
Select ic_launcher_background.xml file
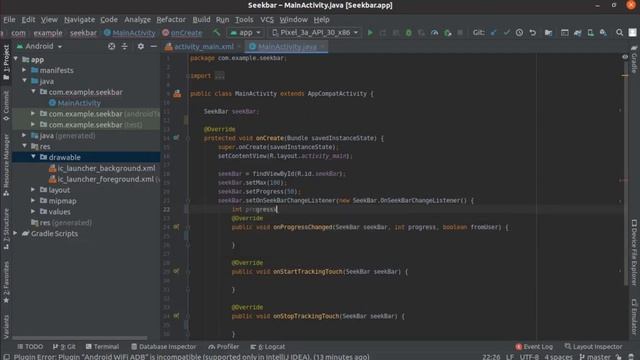point(107,168)
